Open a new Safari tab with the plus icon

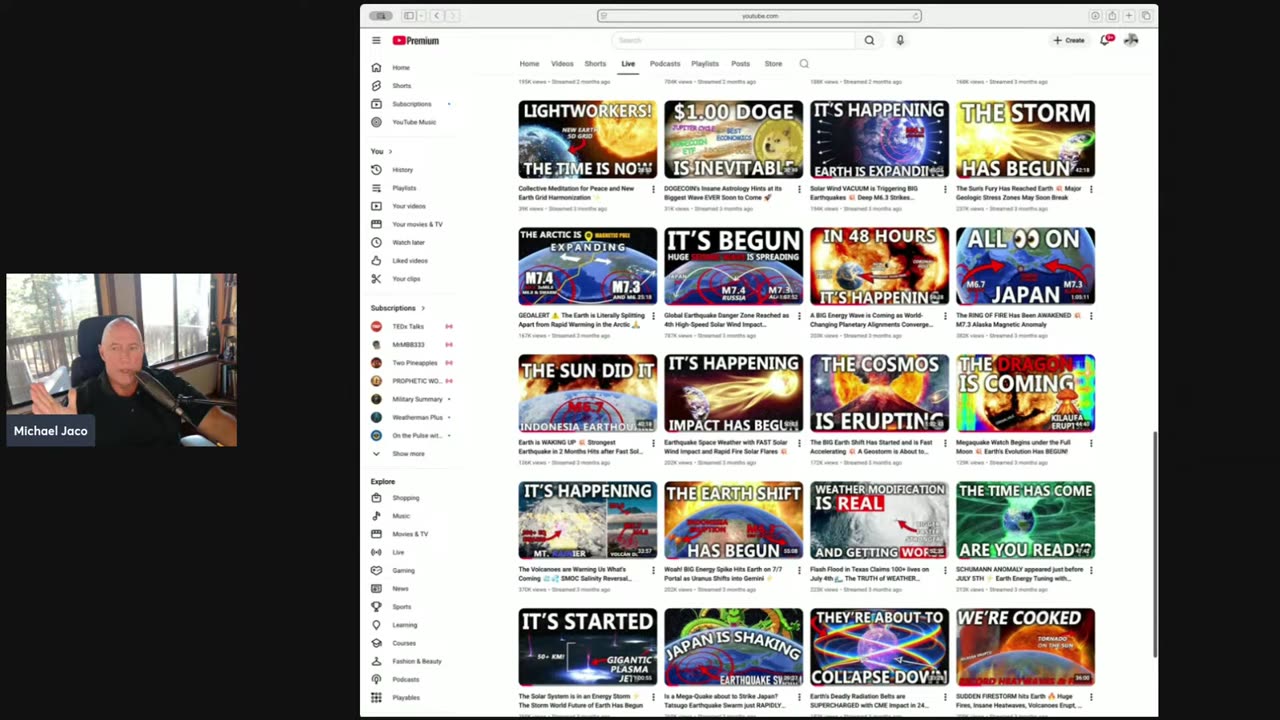click(1129, 16)
